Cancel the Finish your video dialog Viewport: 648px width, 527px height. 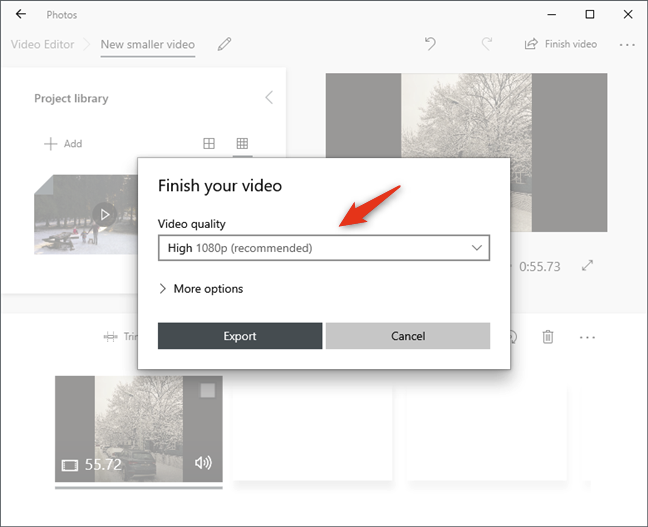[x=408, y=336]
